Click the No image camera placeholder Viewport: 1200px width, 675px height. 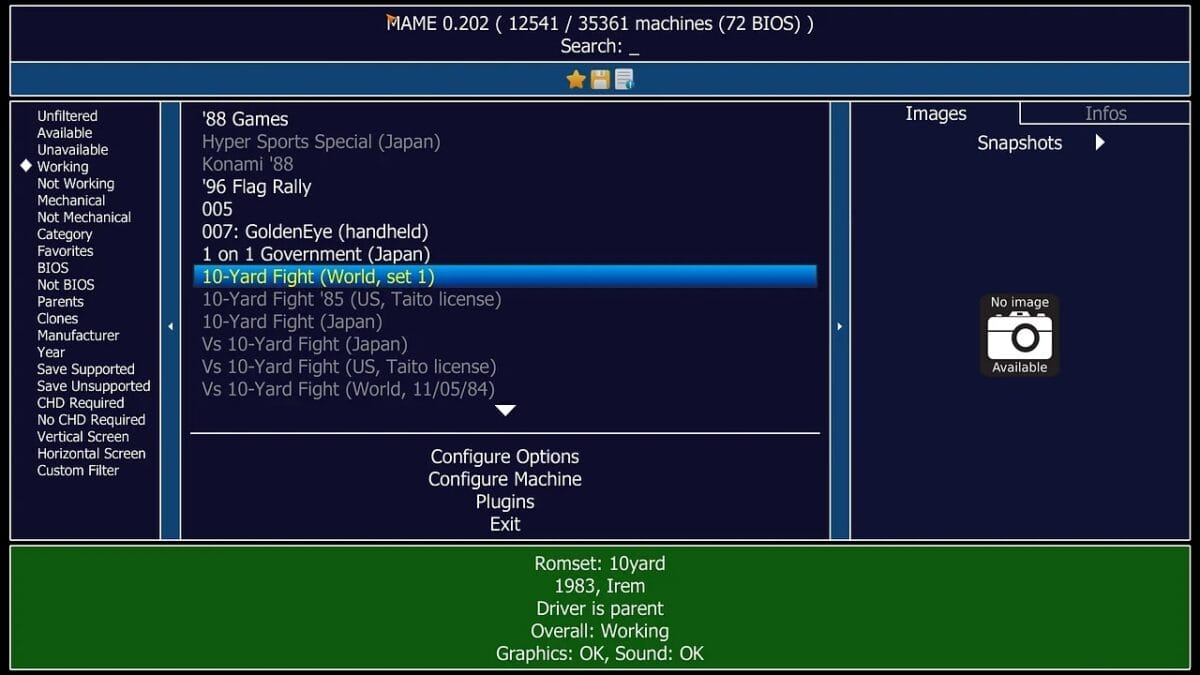(x=1020, y=335)
